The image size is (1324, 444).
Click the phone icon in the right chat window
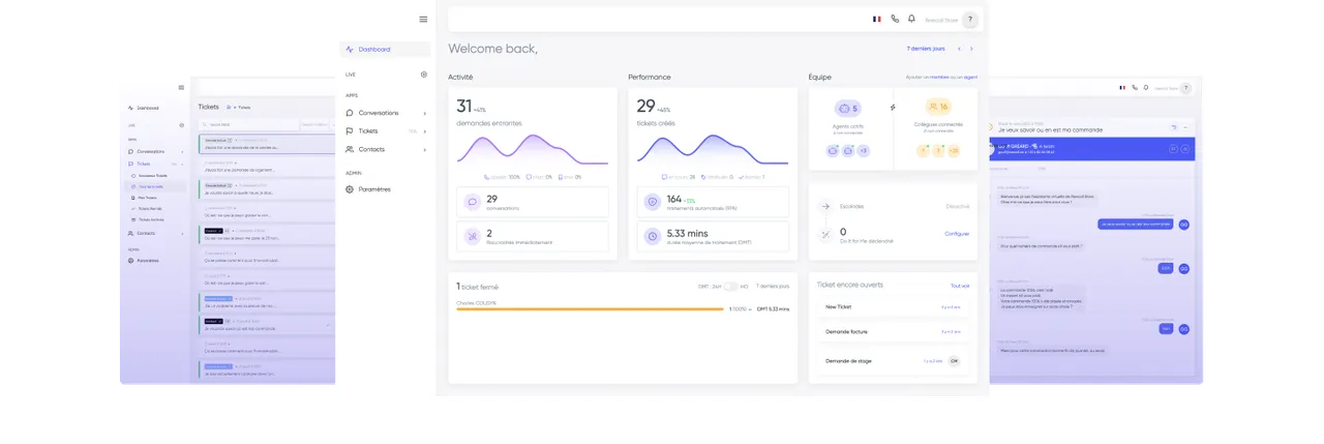[1134, 88]
